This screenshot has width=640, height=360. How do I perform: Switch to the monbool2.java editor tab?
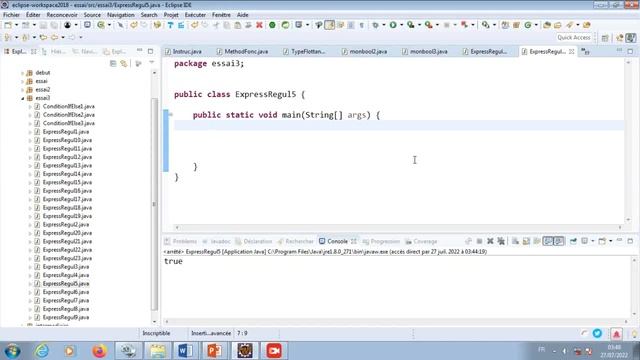pos(364,52)
